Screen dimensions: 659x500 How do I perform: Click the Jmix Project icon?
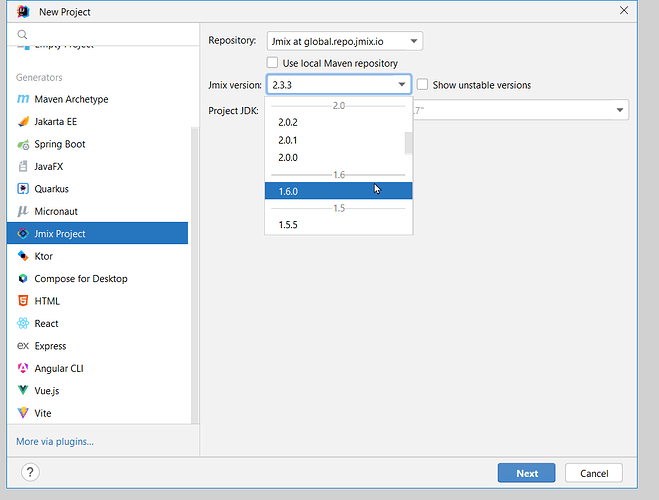click(23, 234)
